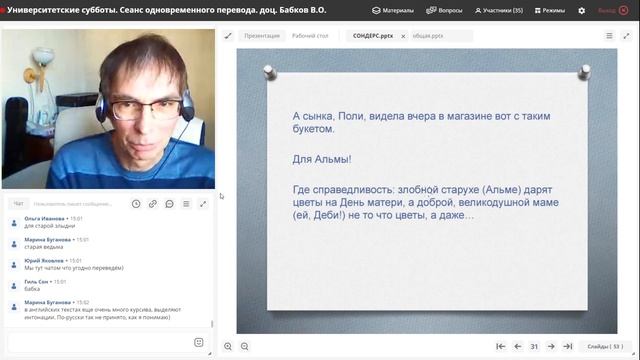Screen dimensions: 640x360
Task: Select the Чат tab
Action: click(18, 204)
